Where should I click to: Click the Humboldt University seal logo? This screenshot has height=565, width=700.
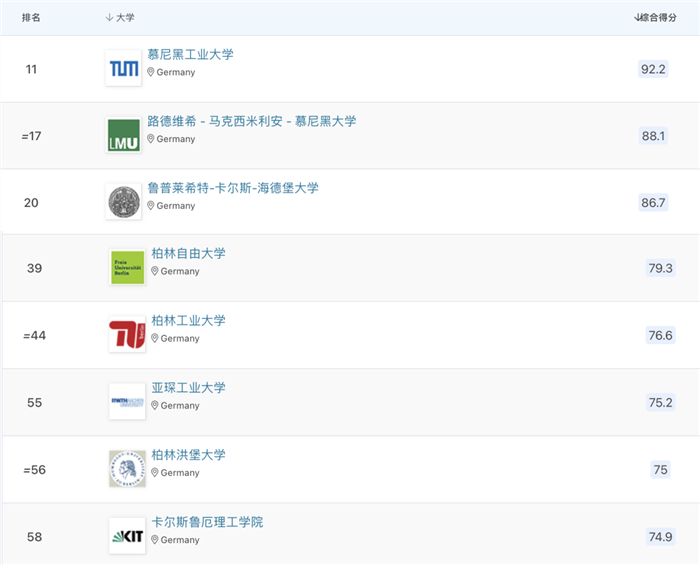pyautogui.click(x=127, y=469)
